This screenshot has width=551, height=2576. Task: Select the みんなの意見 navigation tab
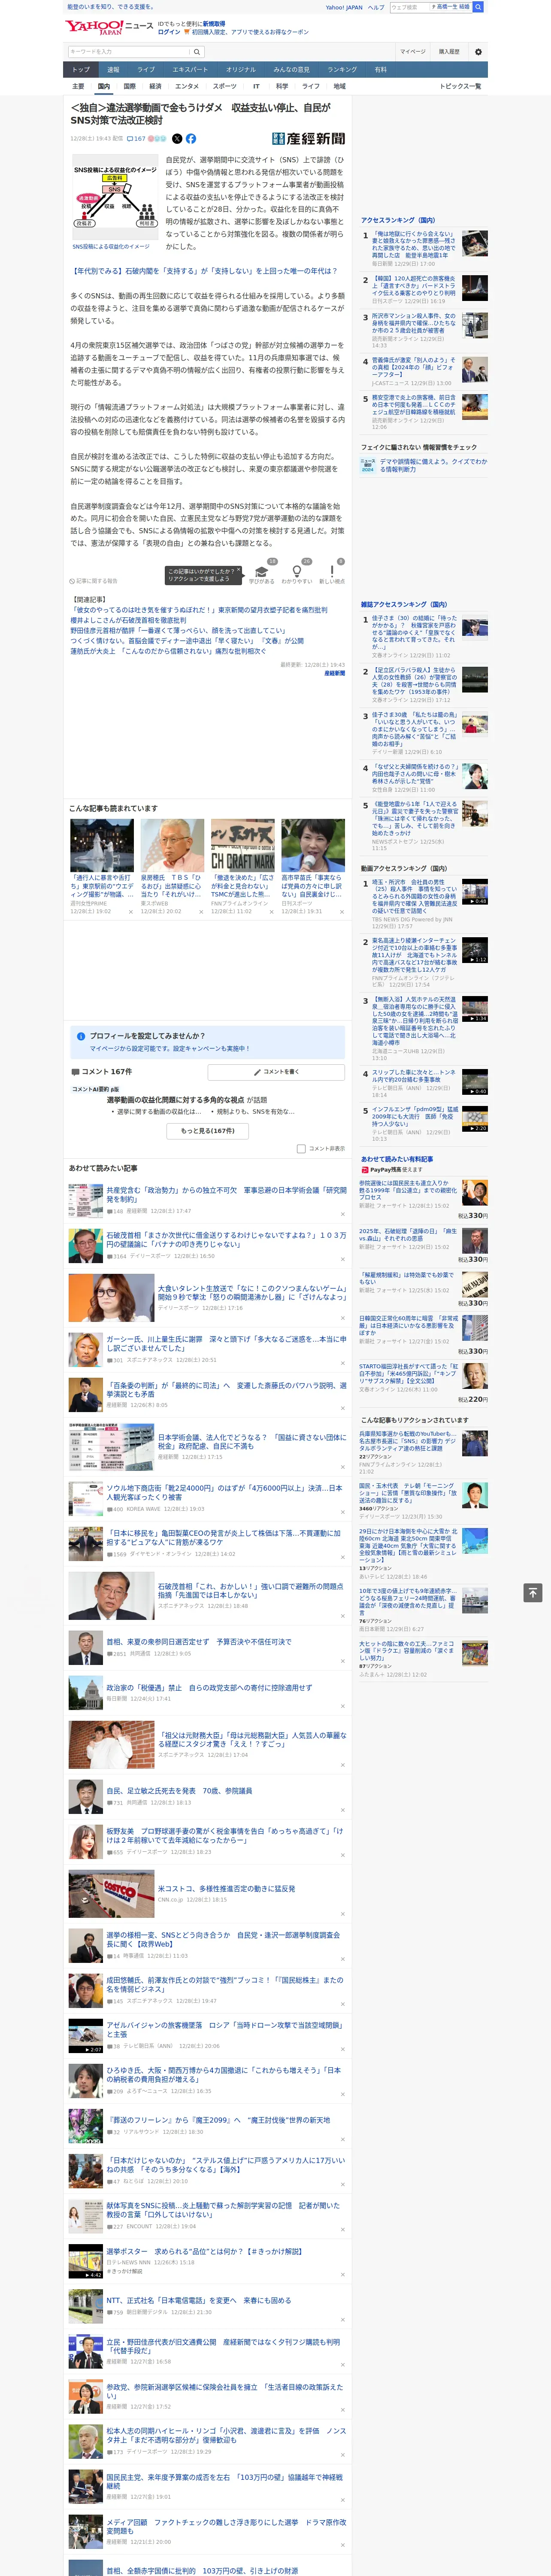point(291,70)
